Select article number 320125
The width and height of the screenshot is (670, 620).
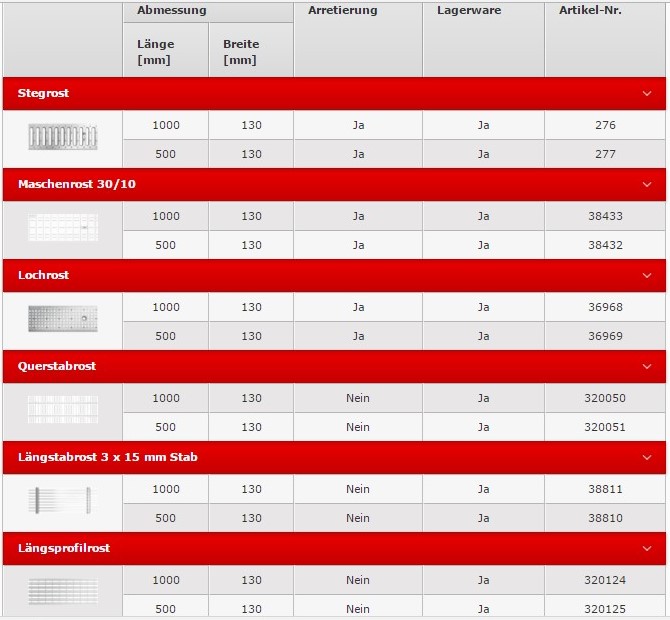click(x=605, y=609)
